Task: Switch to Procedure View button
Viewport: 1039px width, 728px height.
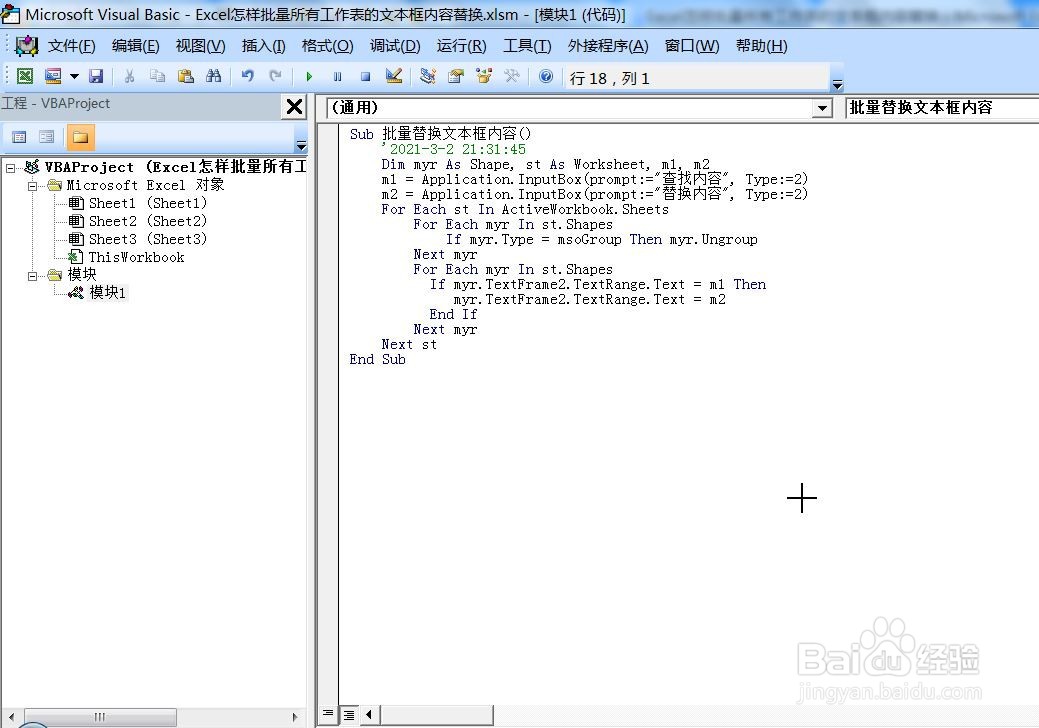Action: 327,714
